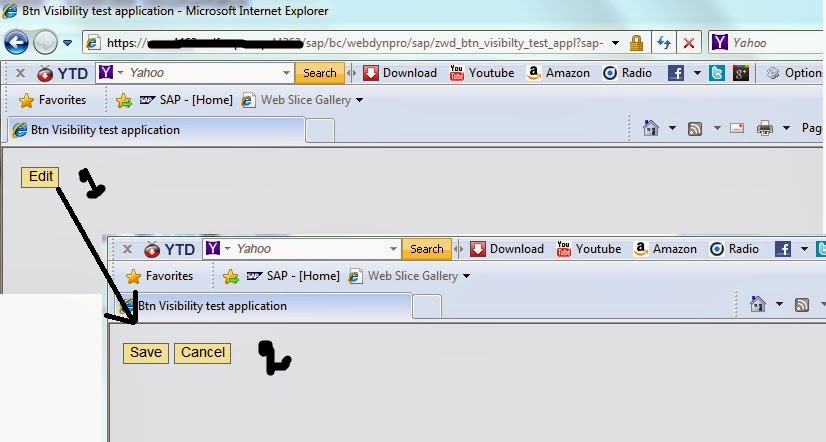This screenshot has height=442, width=826.
Task: Expand Home dropdown arrow in upper command bar
Action: [x=672, y=128]
